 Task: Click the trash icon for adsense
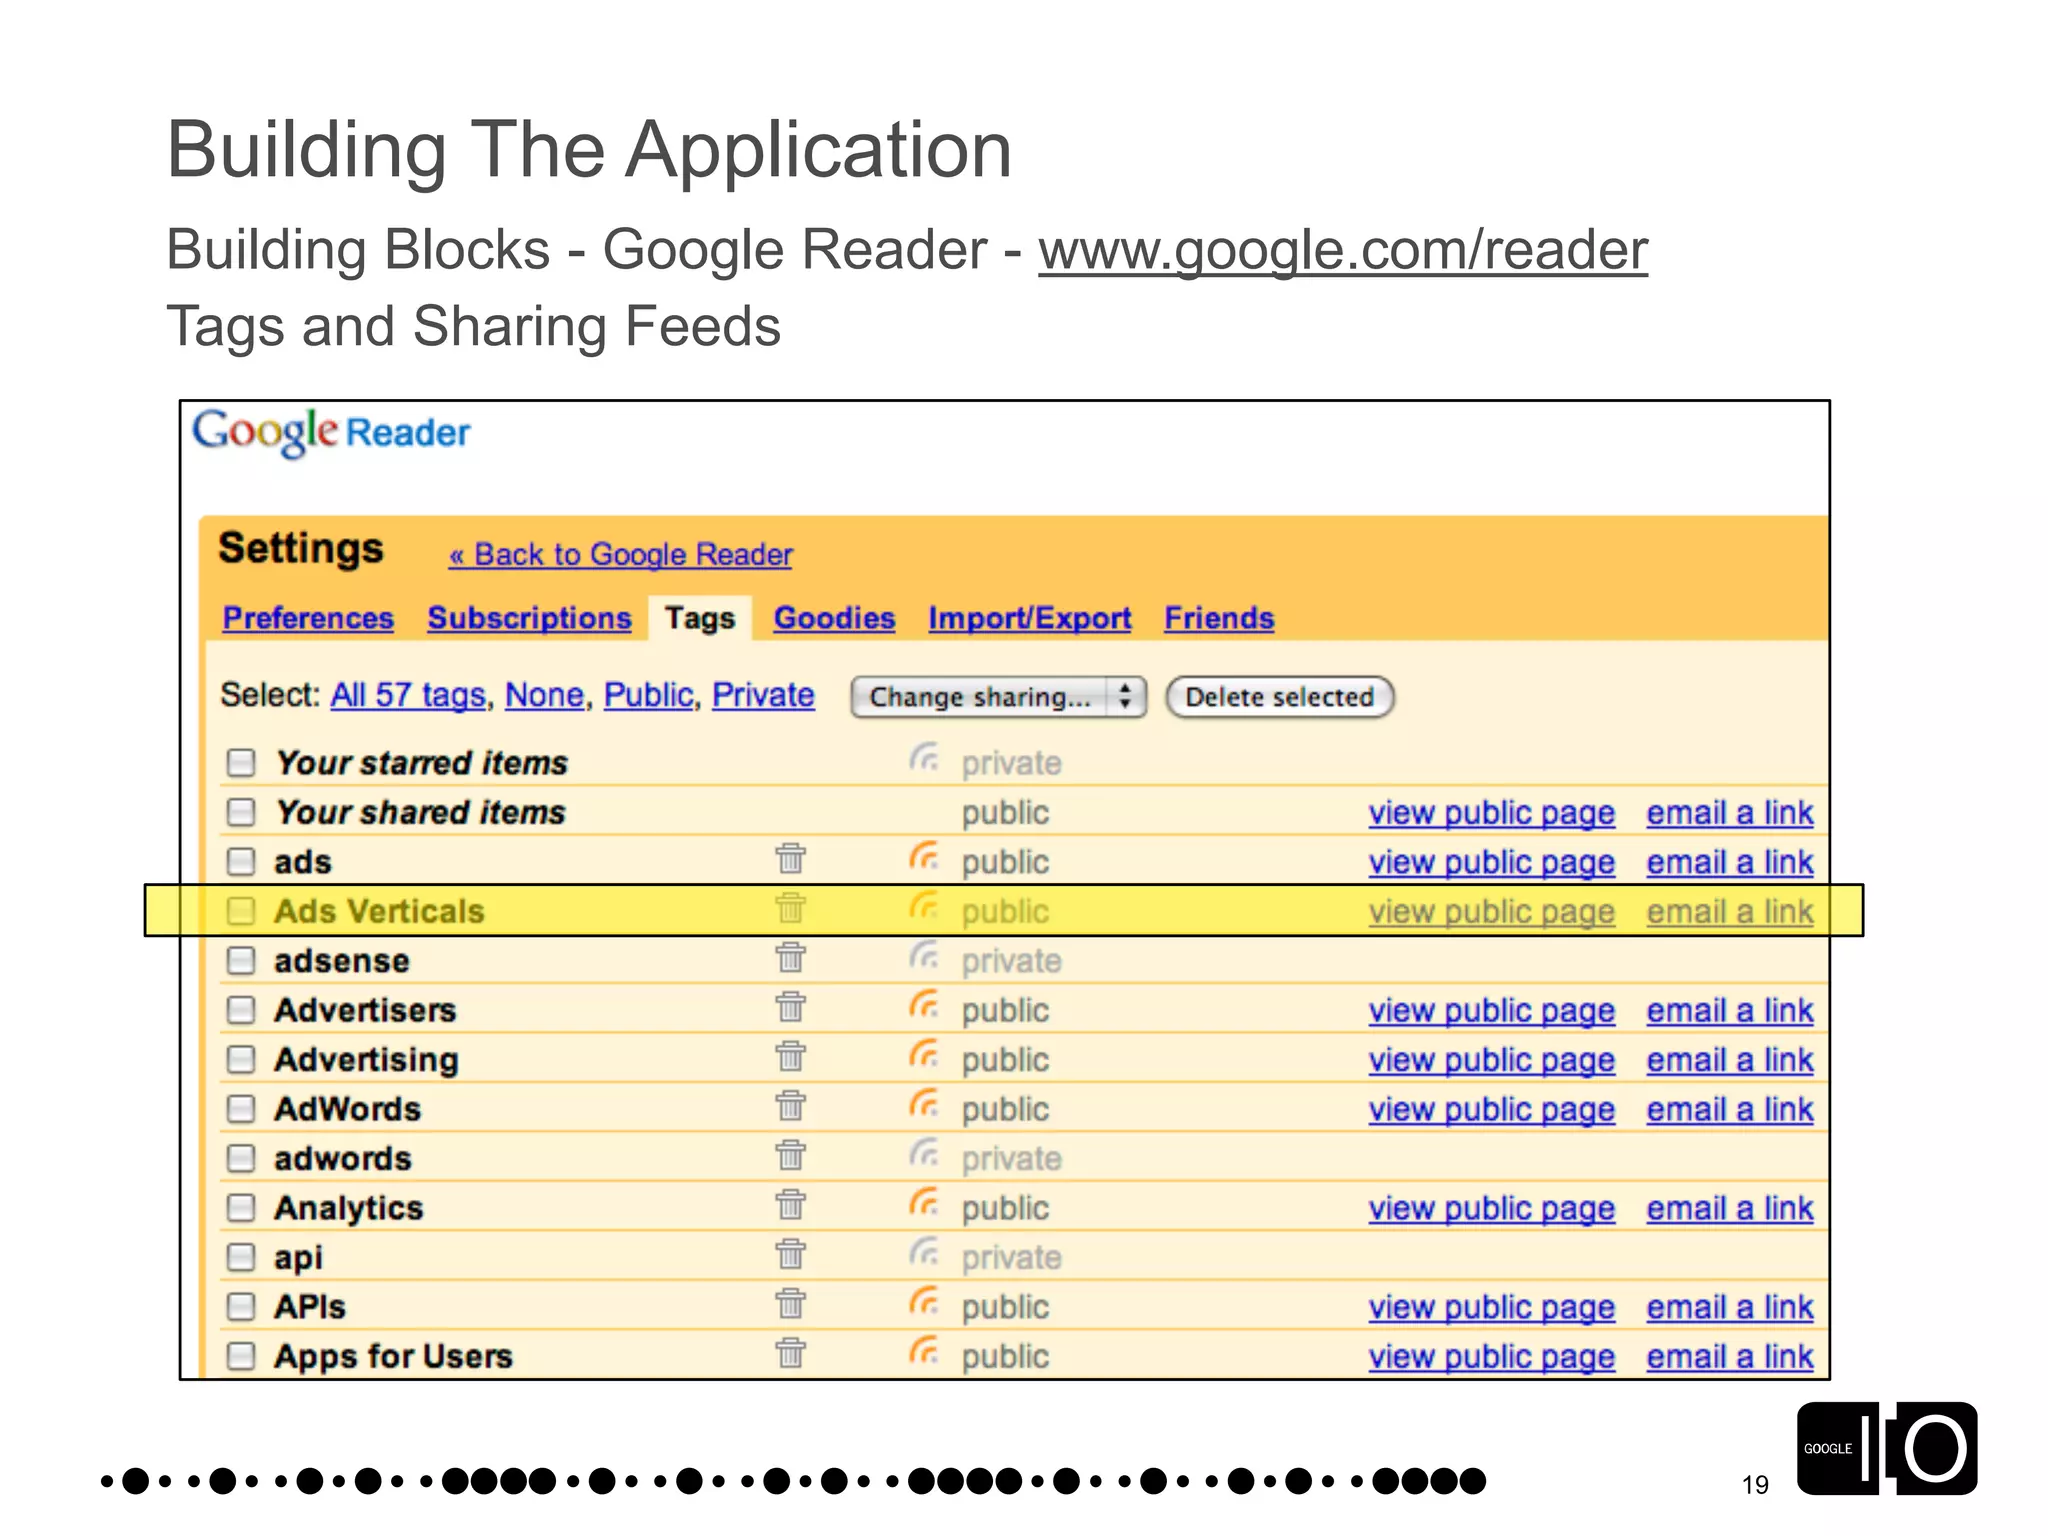790,958
